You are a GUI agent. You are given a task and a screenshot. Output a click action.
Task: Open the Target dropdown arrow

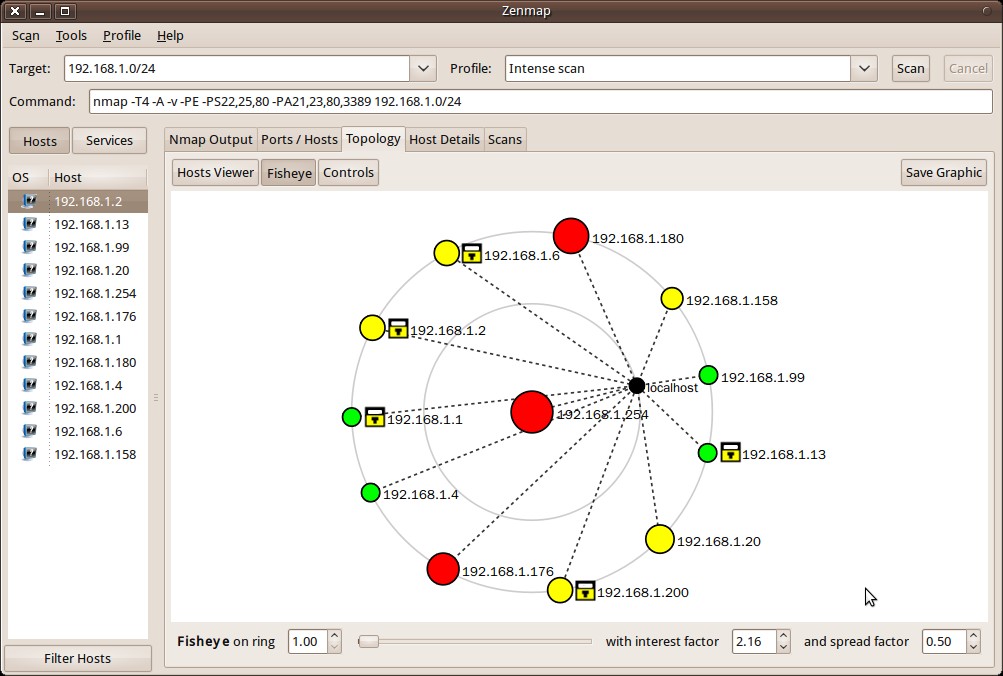[x=423, y=68]
